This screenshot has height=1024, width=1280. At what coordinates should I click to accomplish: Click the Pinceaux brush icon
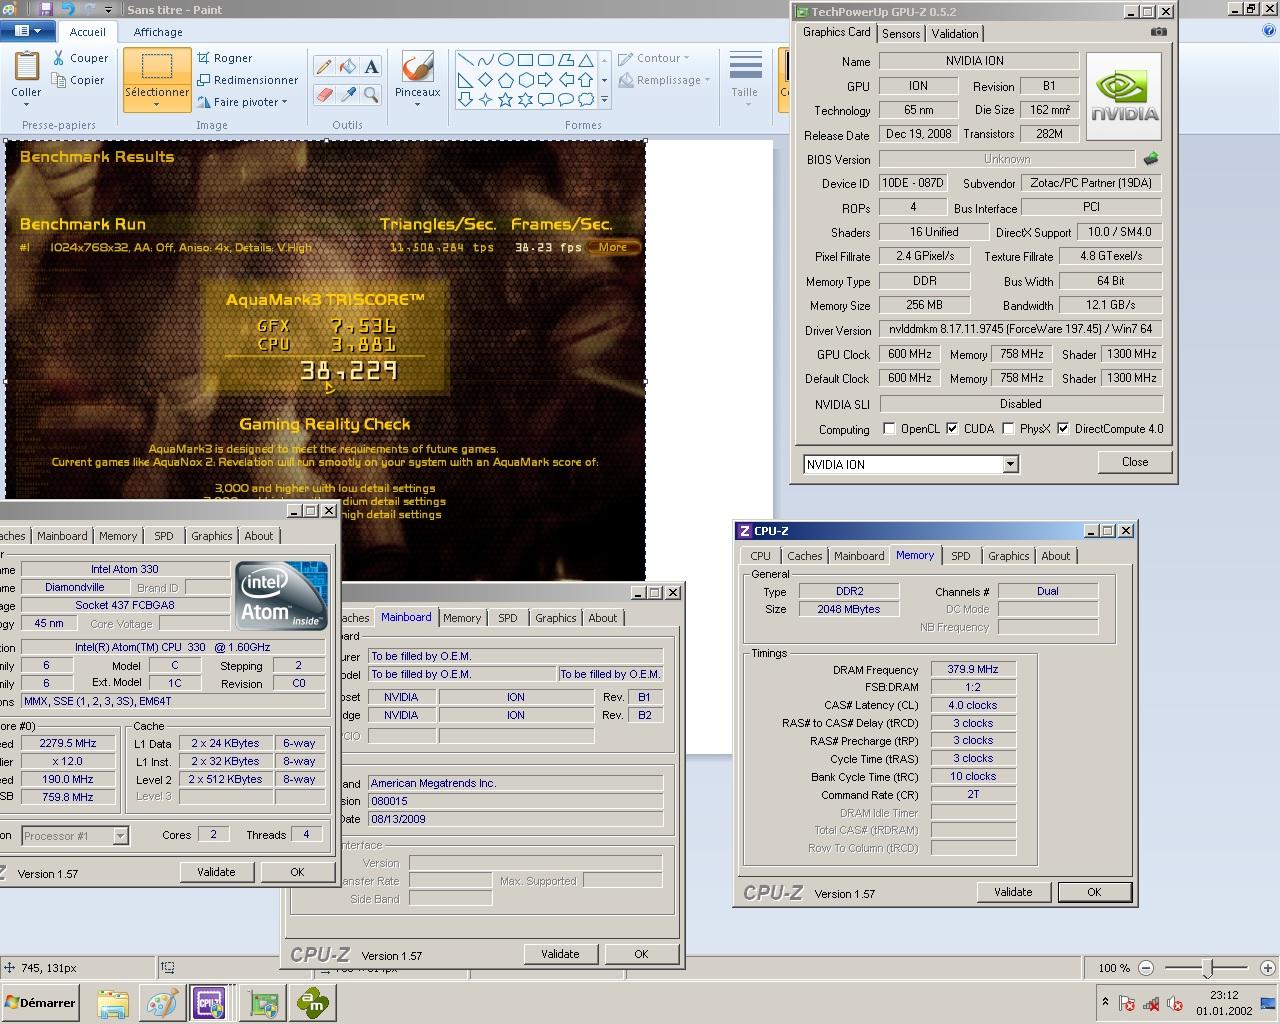pos(417,67)
